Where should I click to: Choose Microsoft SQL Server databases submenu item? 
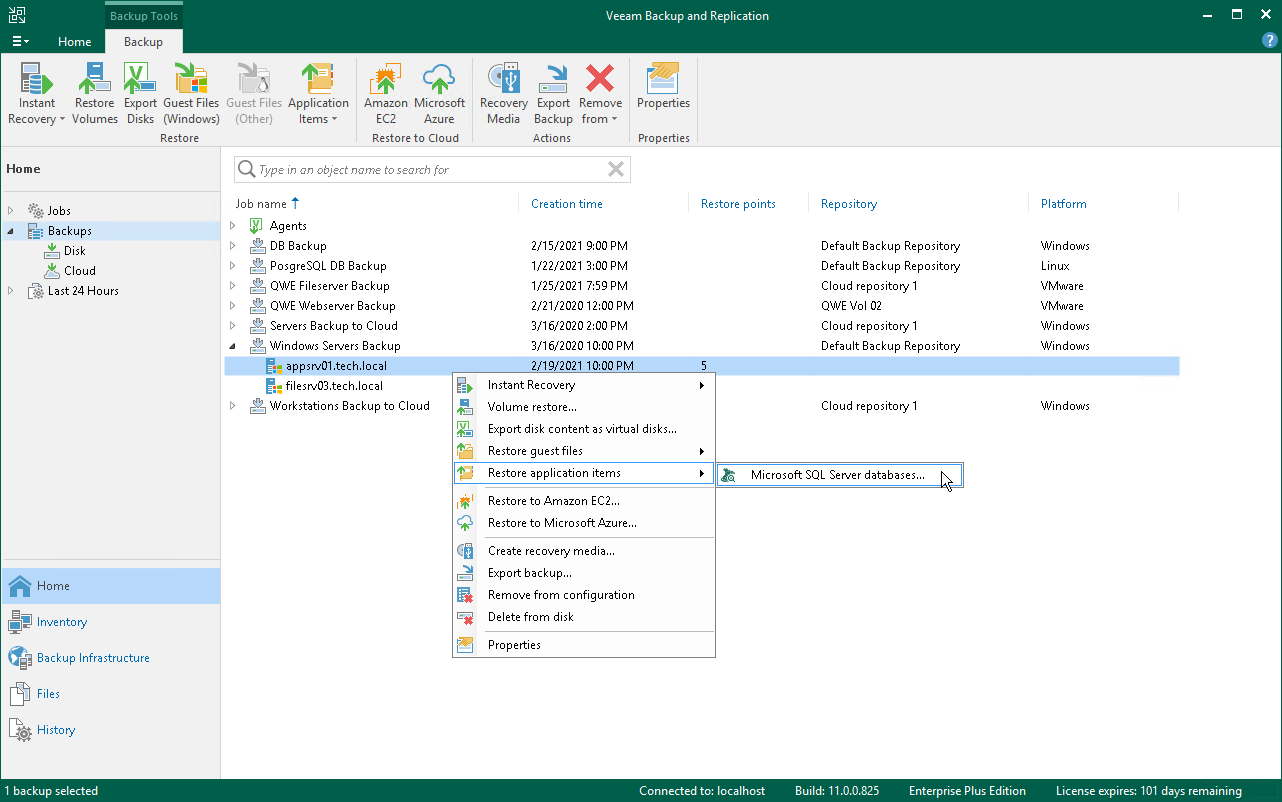pos(837,475)
